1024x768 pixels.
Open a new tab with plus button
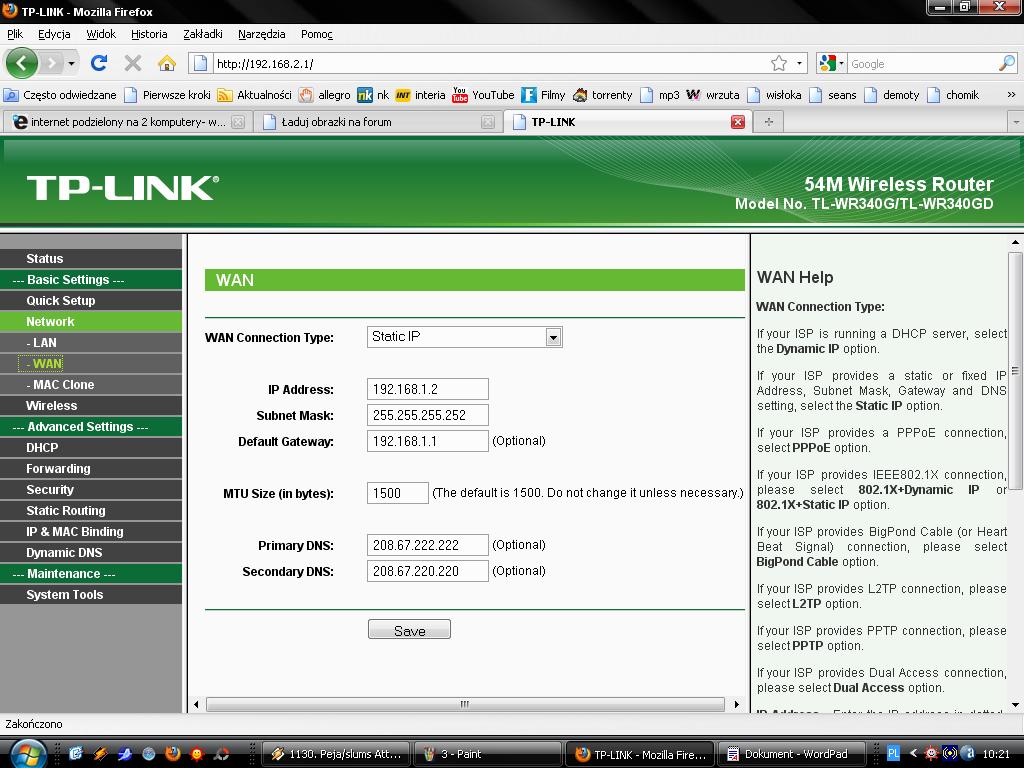pyautogui.click(x=769, y=122)
